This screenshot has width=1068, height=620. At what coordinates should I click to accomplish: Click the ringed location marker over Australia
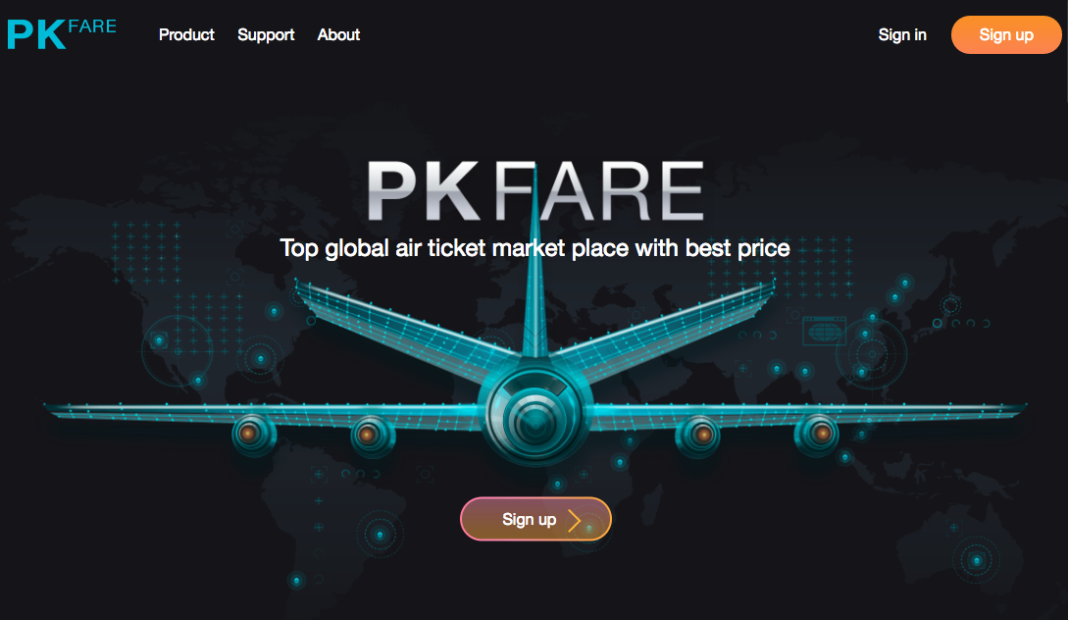(976, 559)
